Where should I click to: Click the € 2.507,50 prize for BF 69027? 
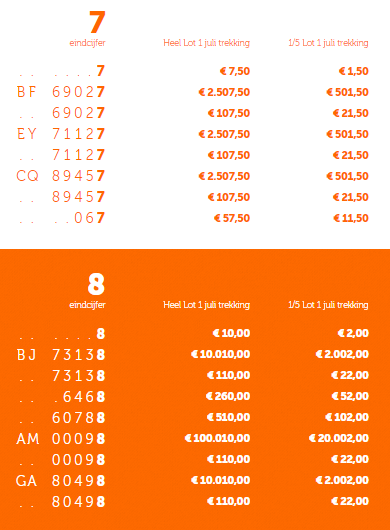coord(224,92)
